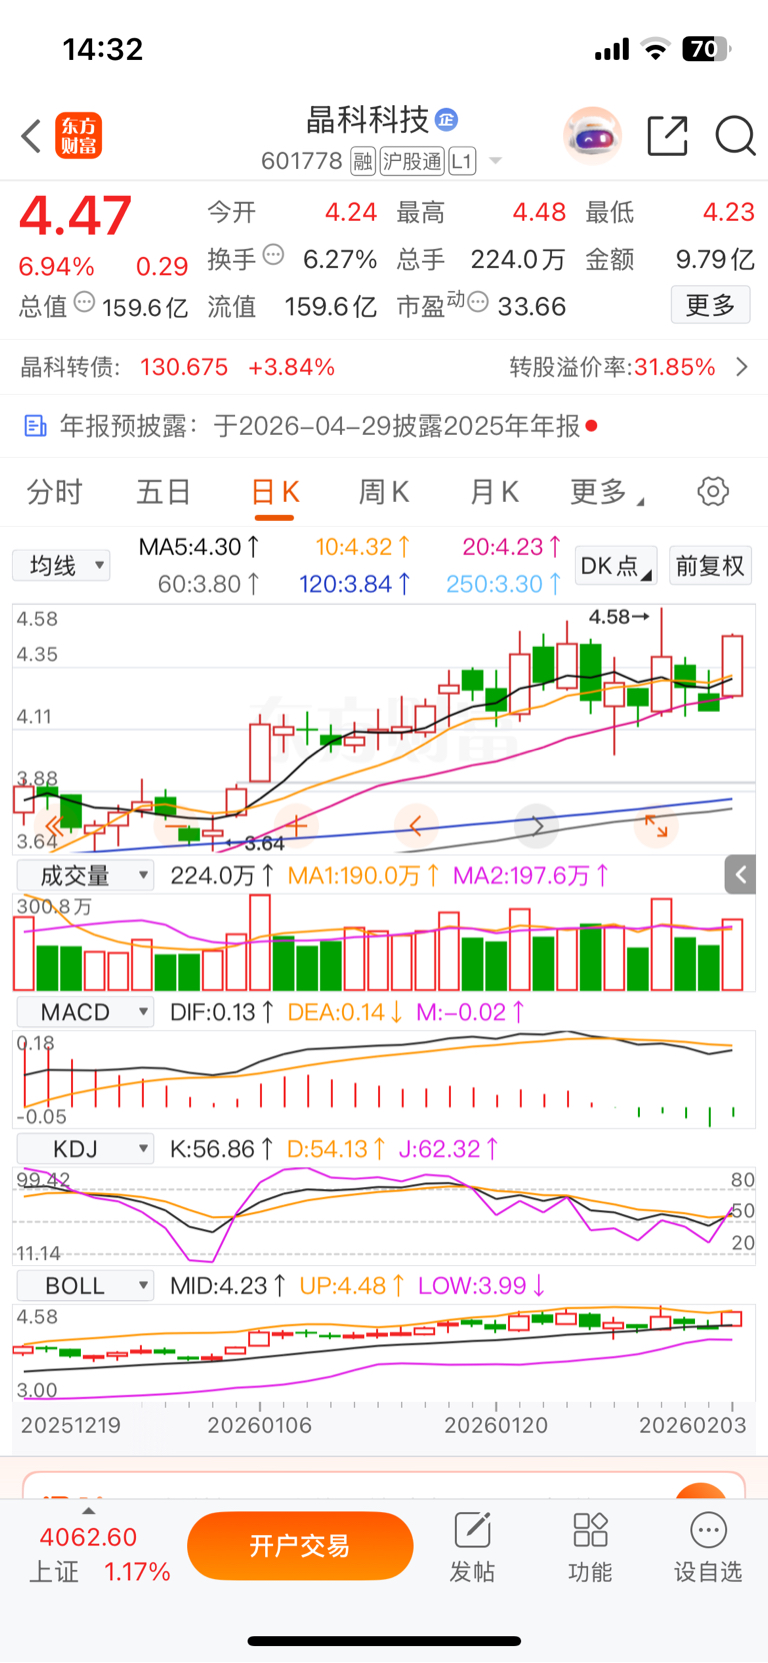Open the 功能 functions icon
Image resolution: width=768 pixels, height=1663 pixels.
[590, 1548]
